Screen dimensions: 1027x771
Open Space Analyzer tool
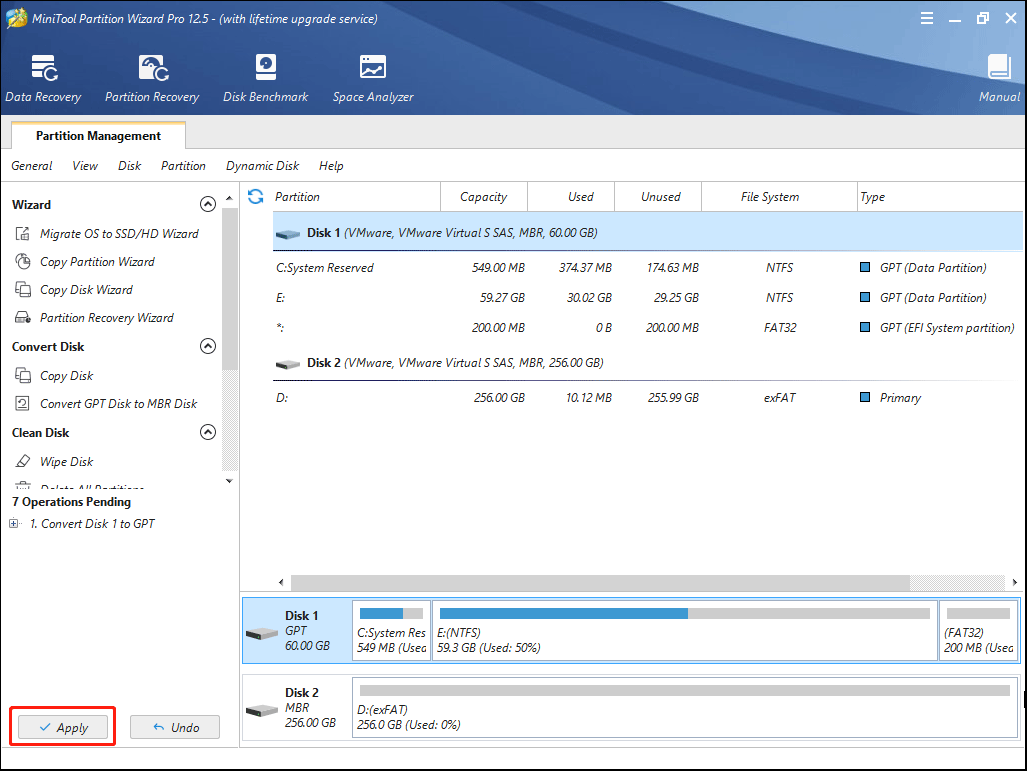pyautogui.click(x=373, y=79)
